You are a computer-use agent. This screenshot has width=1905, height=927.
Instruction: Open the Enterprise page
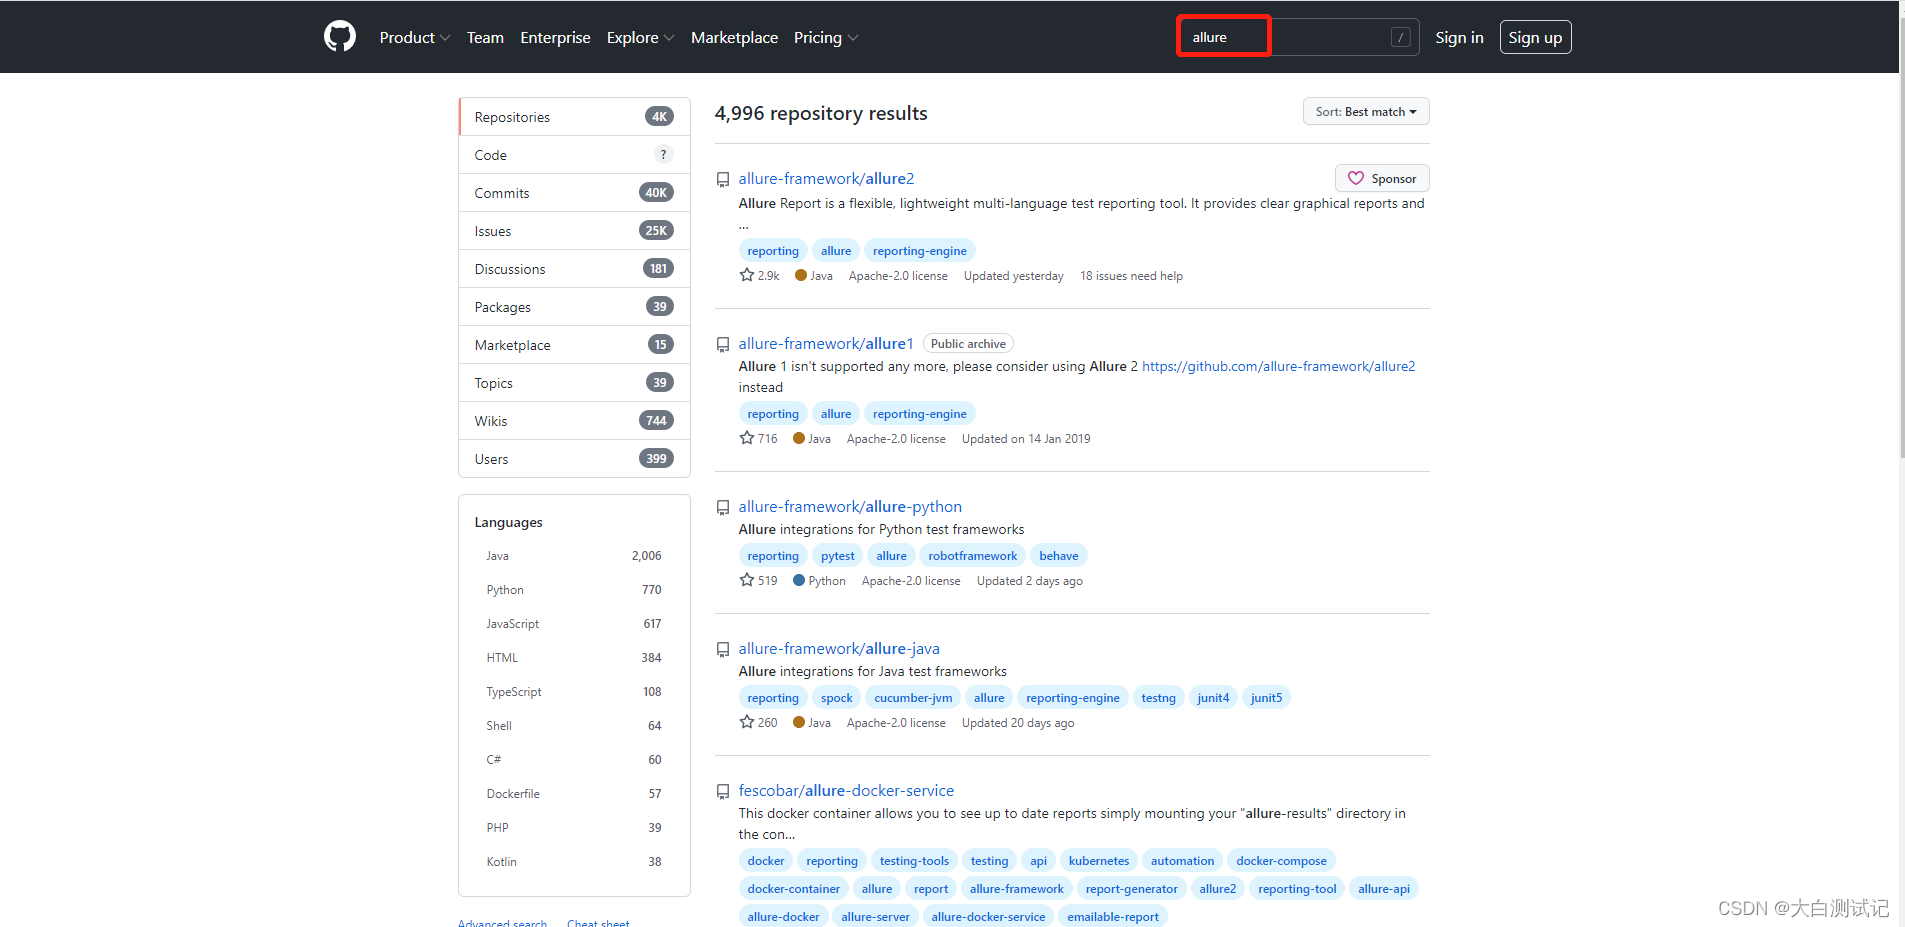(555, 37)
